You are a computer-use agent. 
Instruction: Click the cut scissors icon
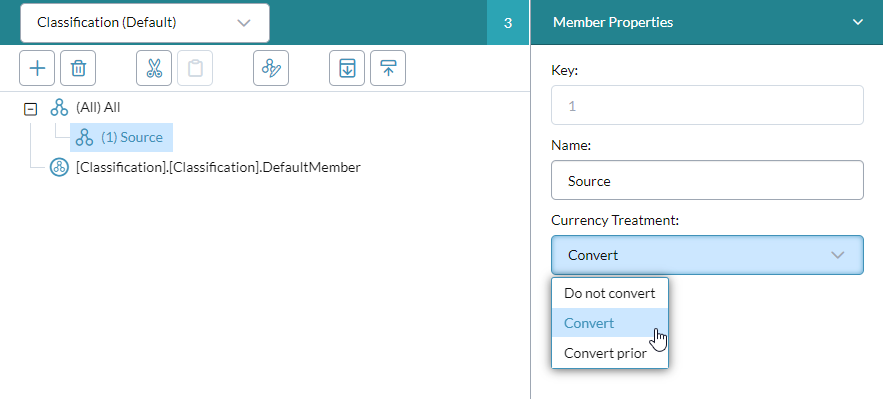(154, 68)
